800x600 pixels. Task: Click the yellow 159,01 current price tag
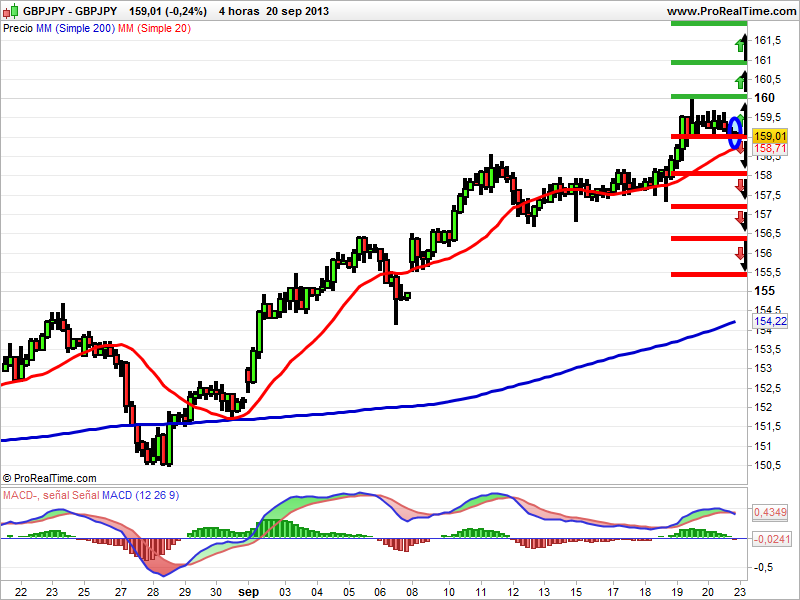[x=770, y=136]
